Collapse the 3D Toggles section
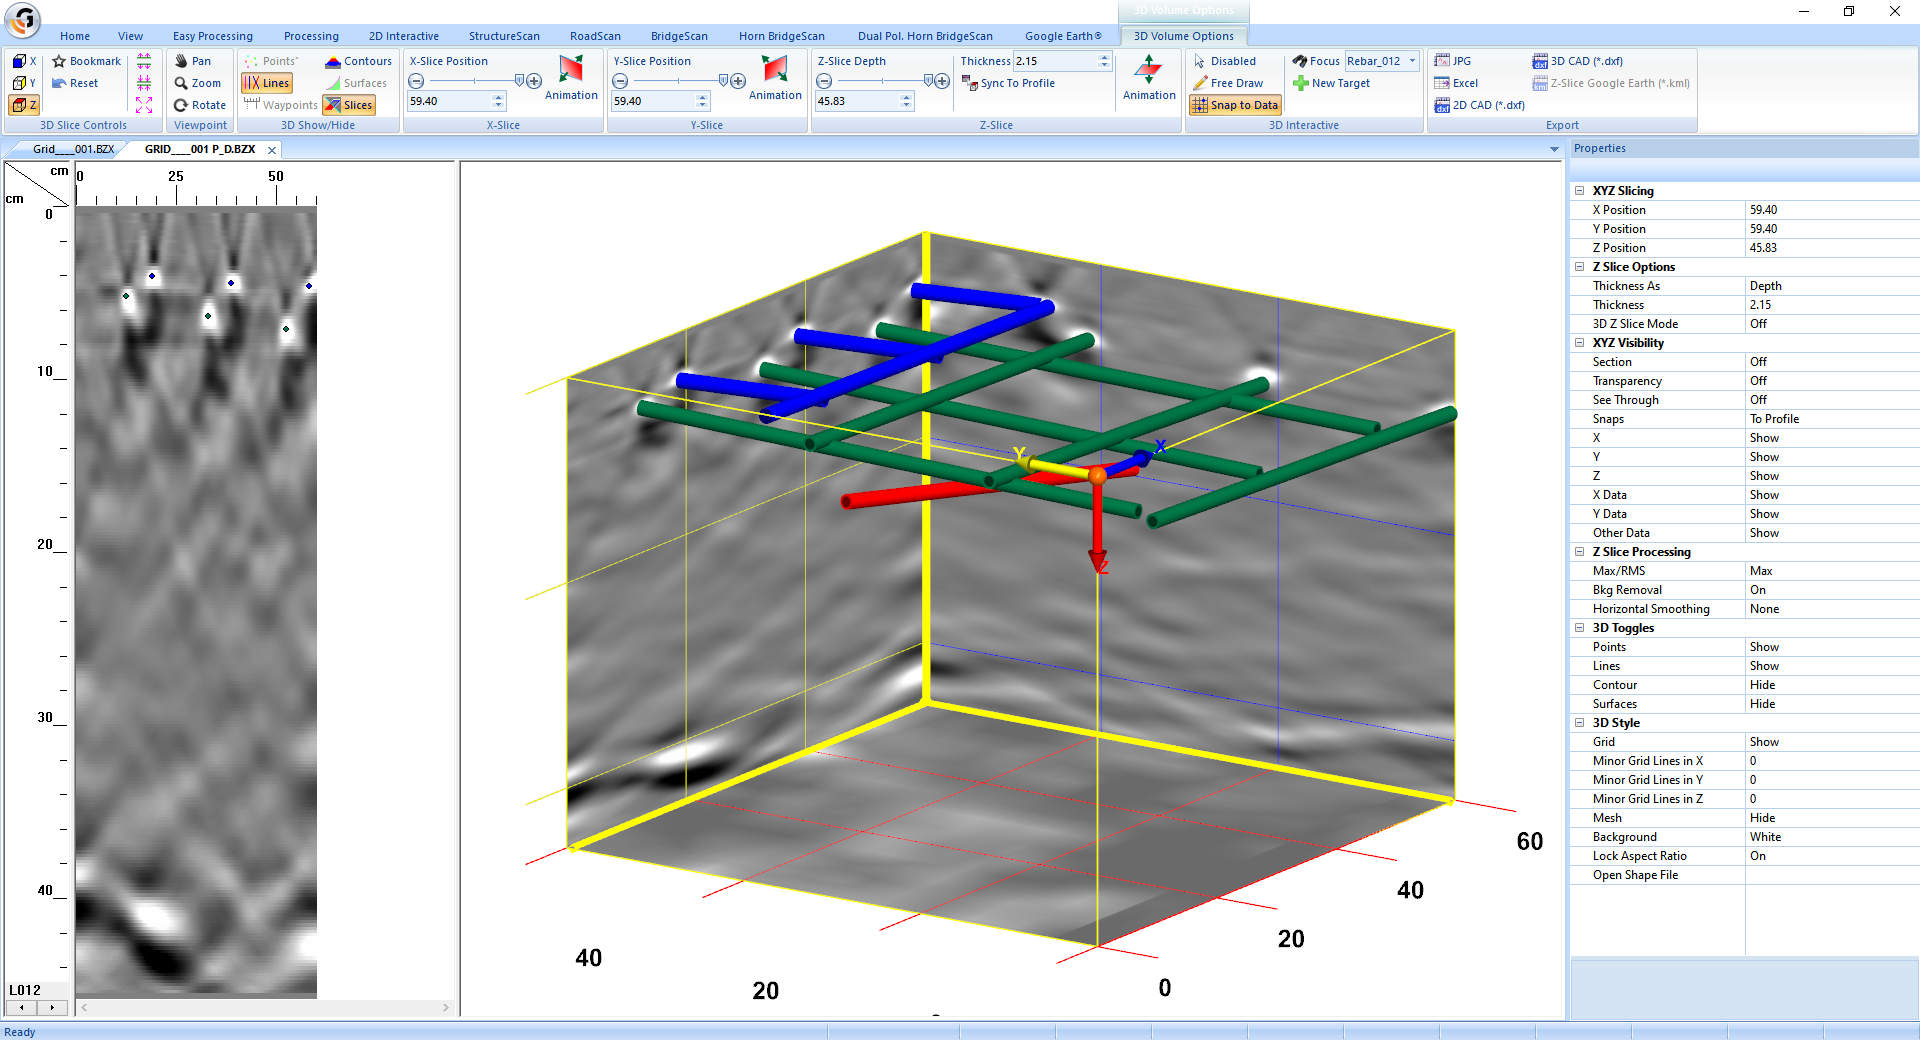1920x1040 pixels. click(1578, 628)
